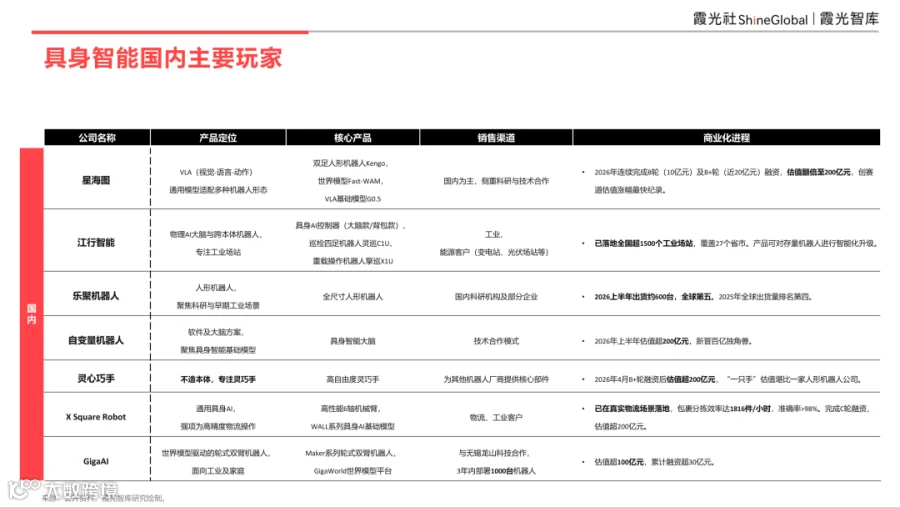Select the 公司名称 column header

97,138
